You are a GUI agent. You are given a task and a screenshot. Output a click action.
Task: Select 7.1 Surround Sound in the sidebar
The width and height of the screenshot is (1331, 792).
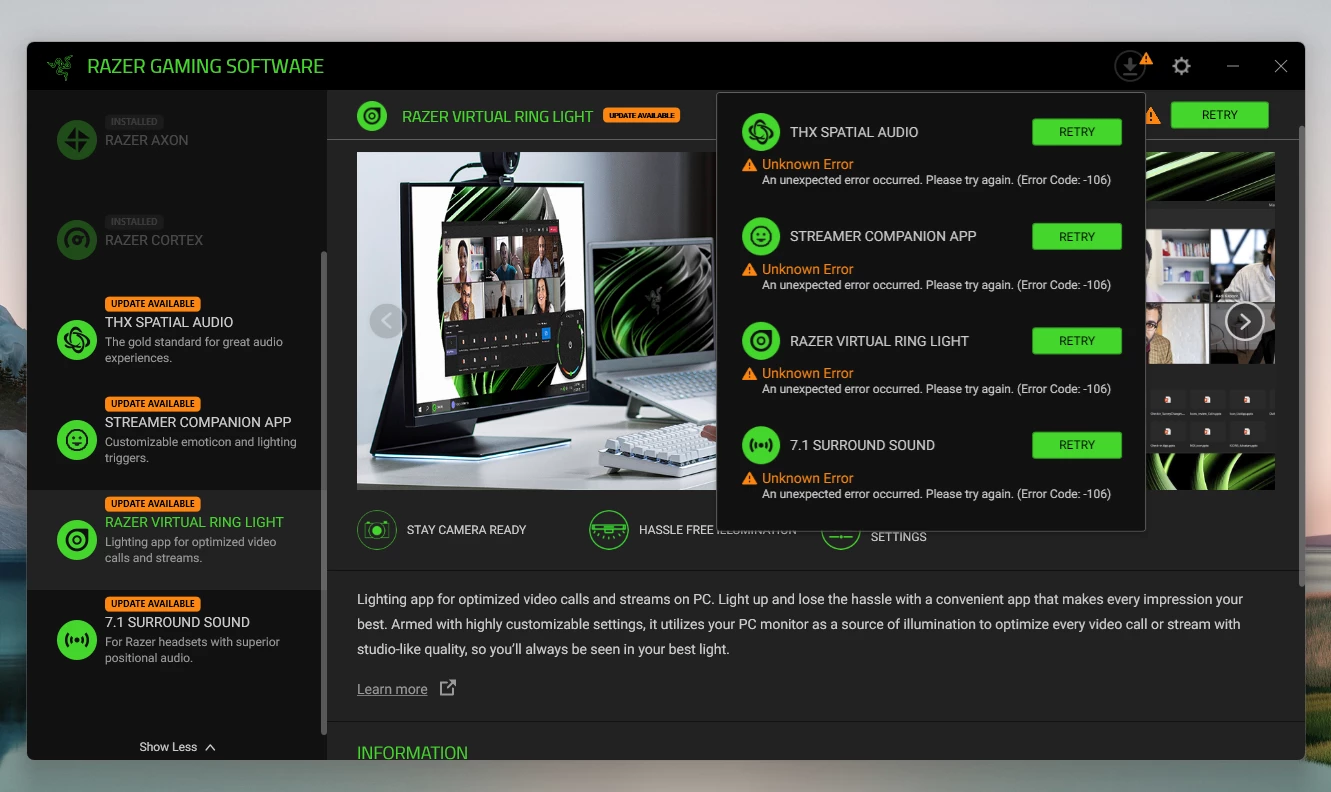coord(174,640)
